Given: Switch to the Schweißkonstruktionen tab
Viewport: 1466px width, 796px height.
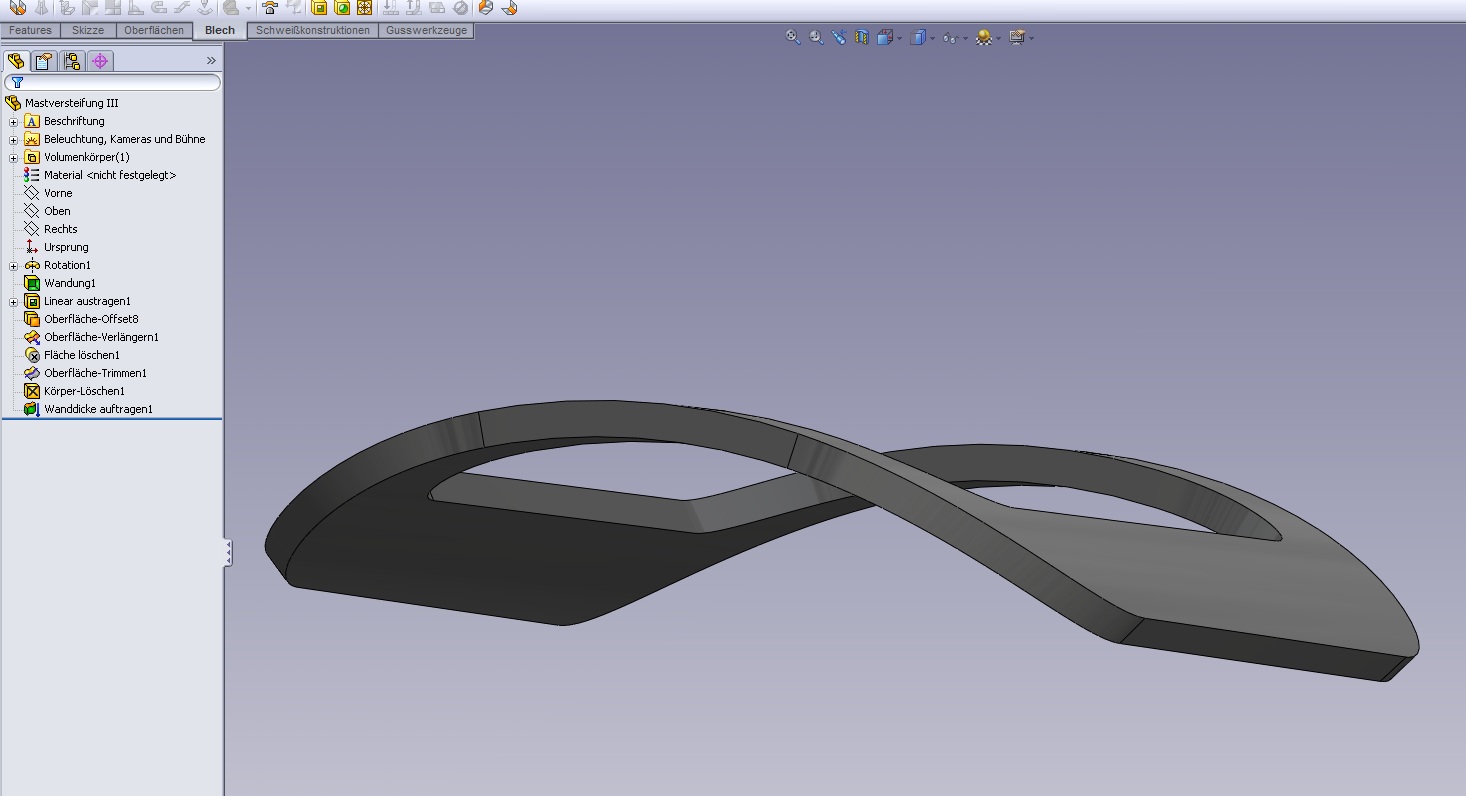Looking at the screenshot, I should coord(313,30).
